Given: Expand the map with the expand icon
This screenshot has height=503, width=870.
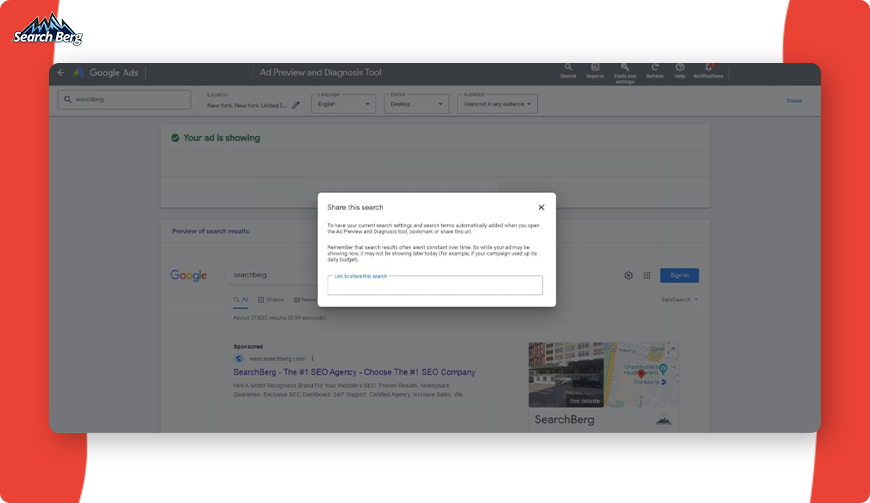Looking at the screenshot, I should pos(670,350).
